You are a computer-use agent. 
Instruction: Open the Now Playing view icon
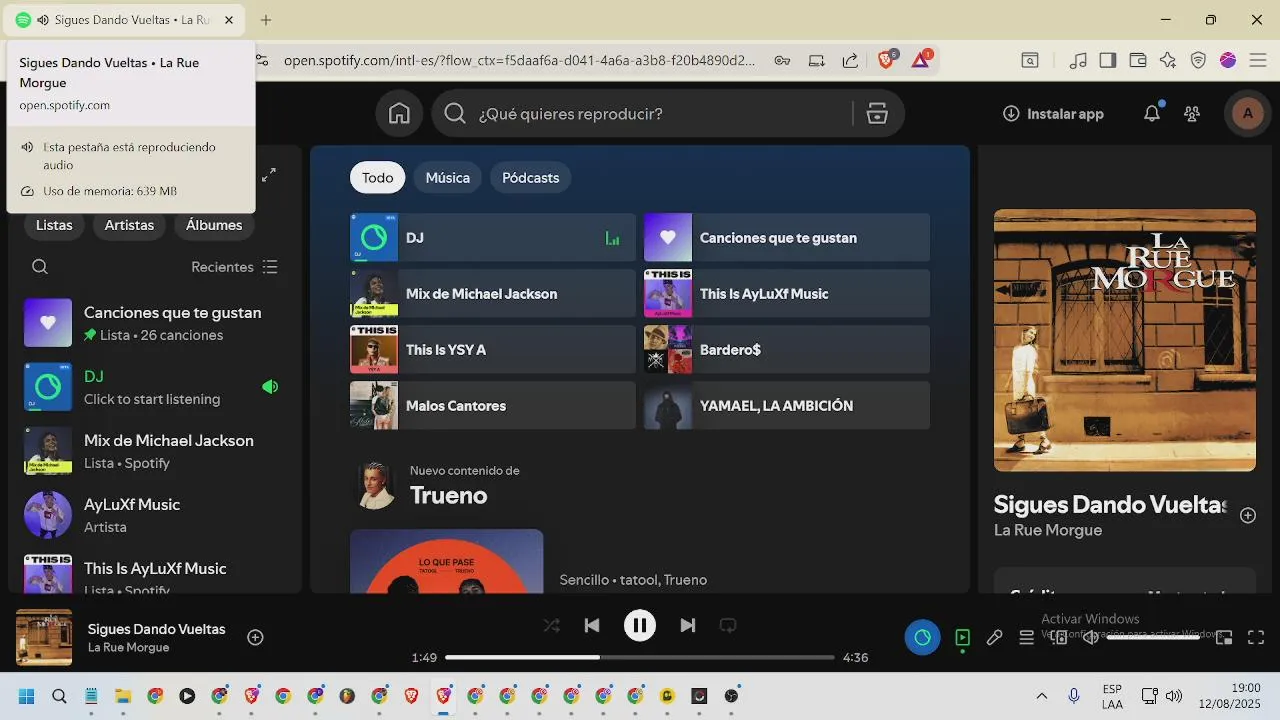[962, 637]
